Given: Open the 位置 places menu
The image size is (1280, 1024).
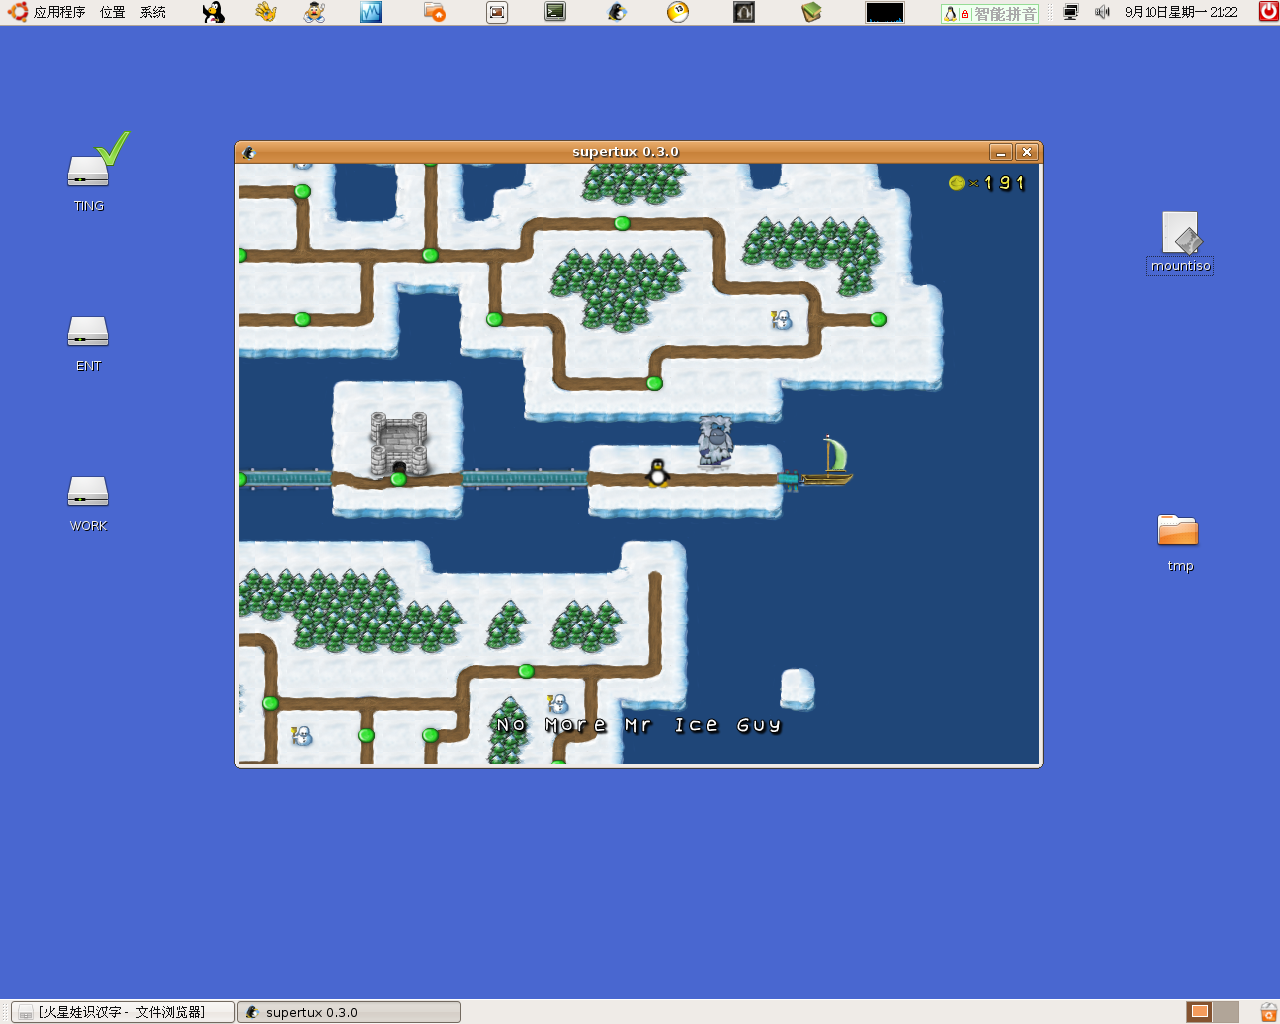Looking at the screenshot, I should coord(113,13).
